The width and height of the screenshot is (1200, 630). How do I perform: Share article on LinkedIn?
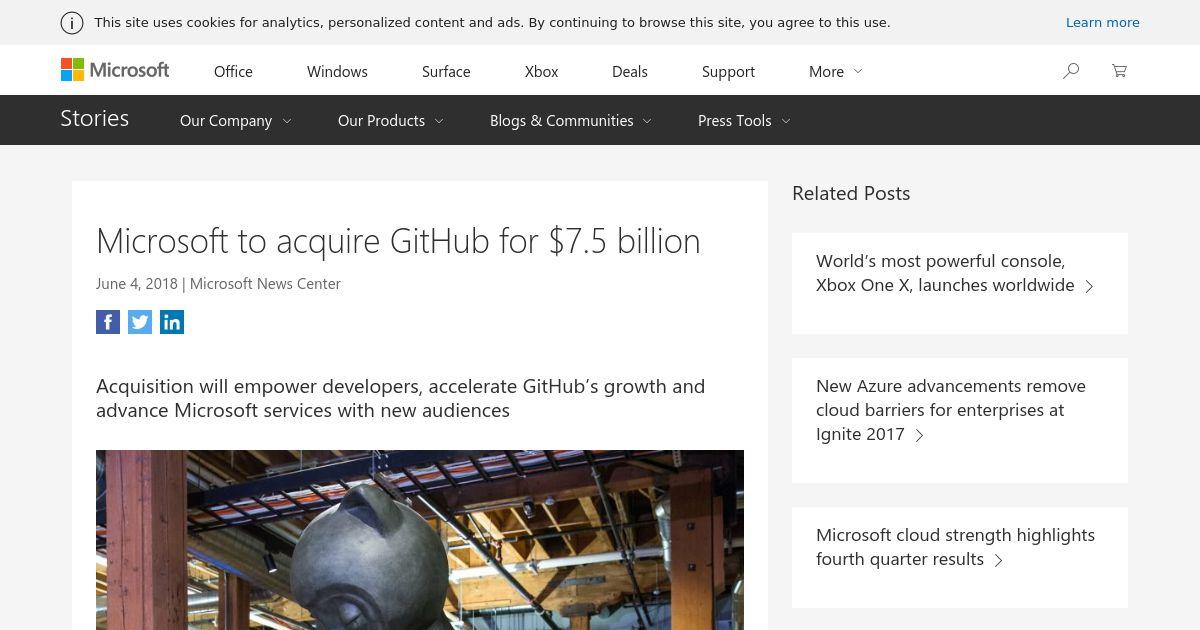click(x=172, y=322)
